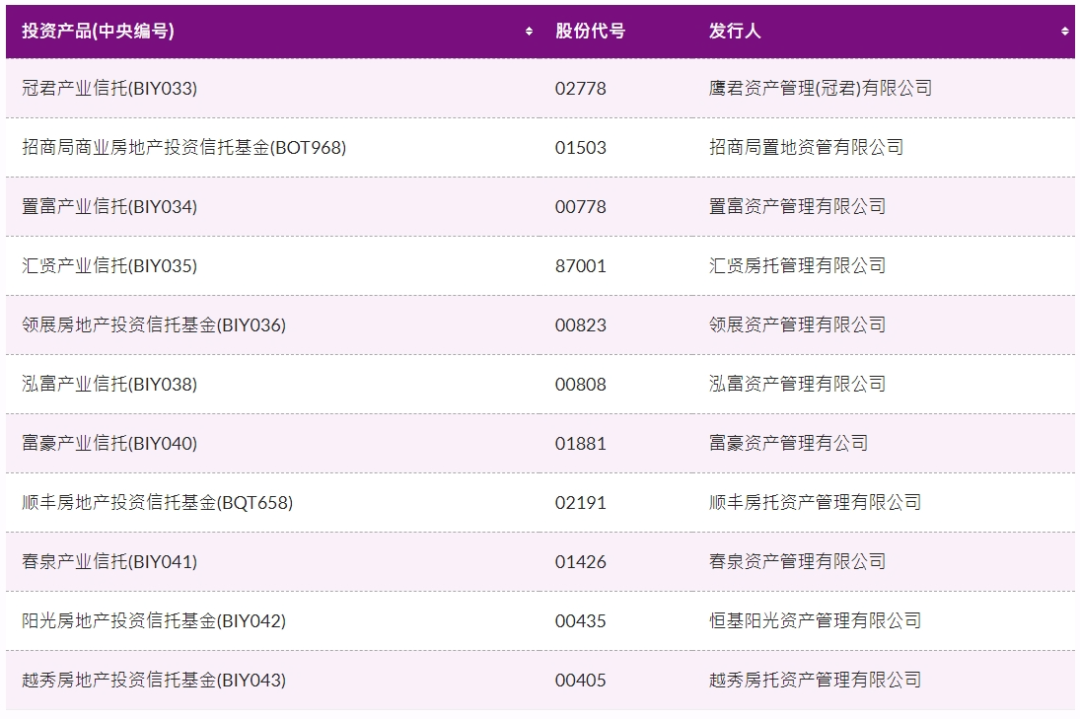Click the 股份代号 column header

(x=590, y=31)
